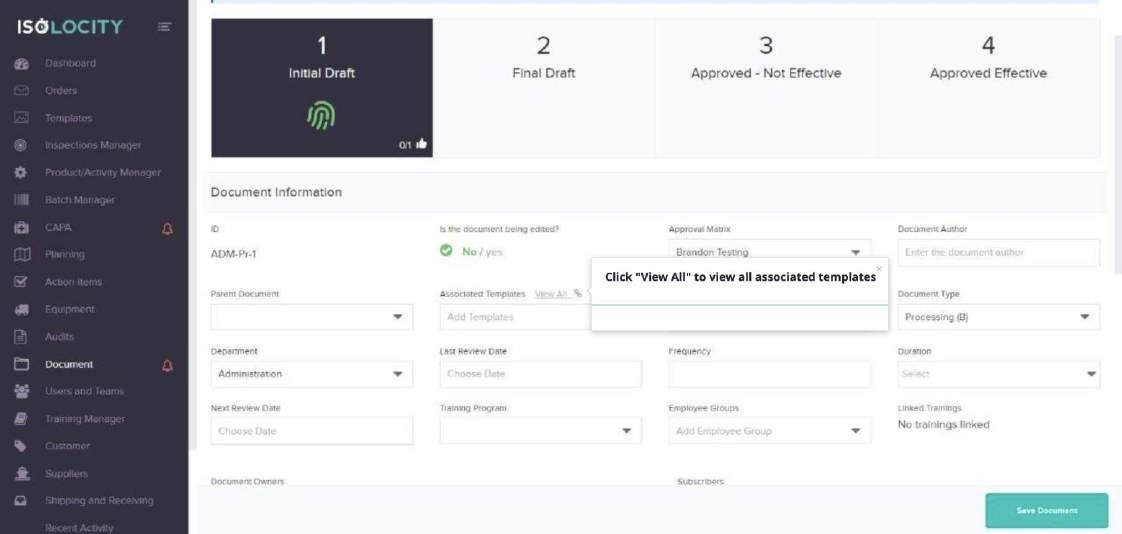Click the Customer tag icon
The width and height of the screenshot is (1122, 534).
pyautogui.click(x=21, y=446)
